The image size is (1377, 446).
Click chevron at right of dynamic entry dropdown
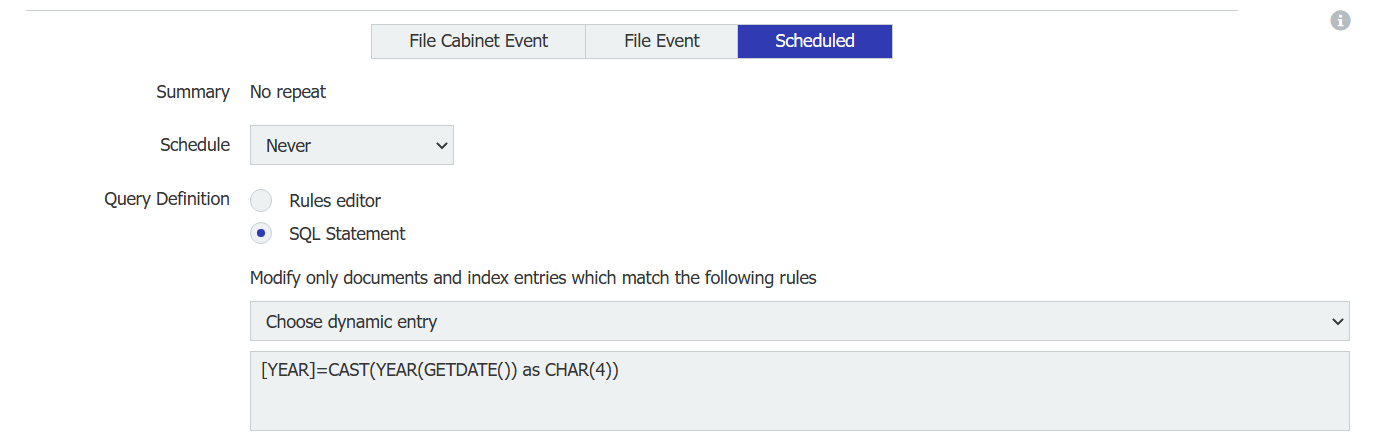(1338, 322)
